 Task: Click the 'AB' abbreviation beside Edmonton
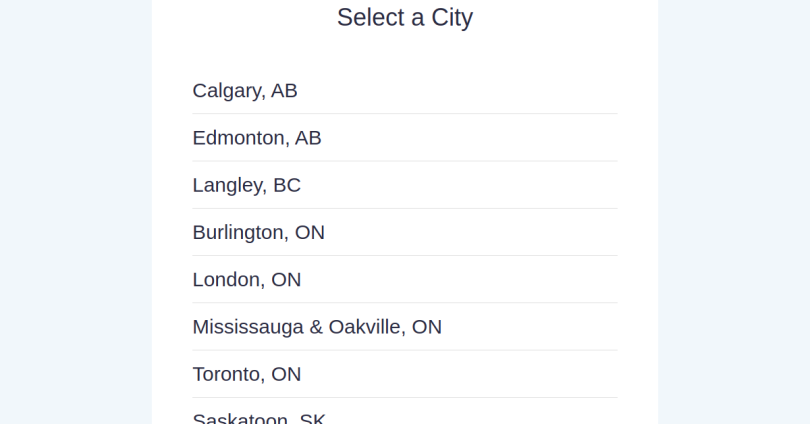[x=308, y=138]
